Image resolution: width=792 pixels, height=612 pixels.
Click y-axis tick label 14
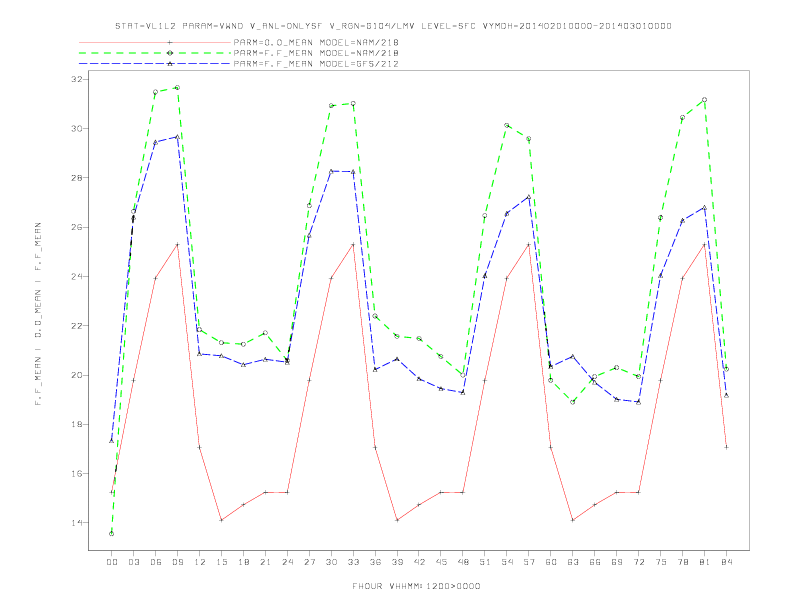tap(76, 523)
